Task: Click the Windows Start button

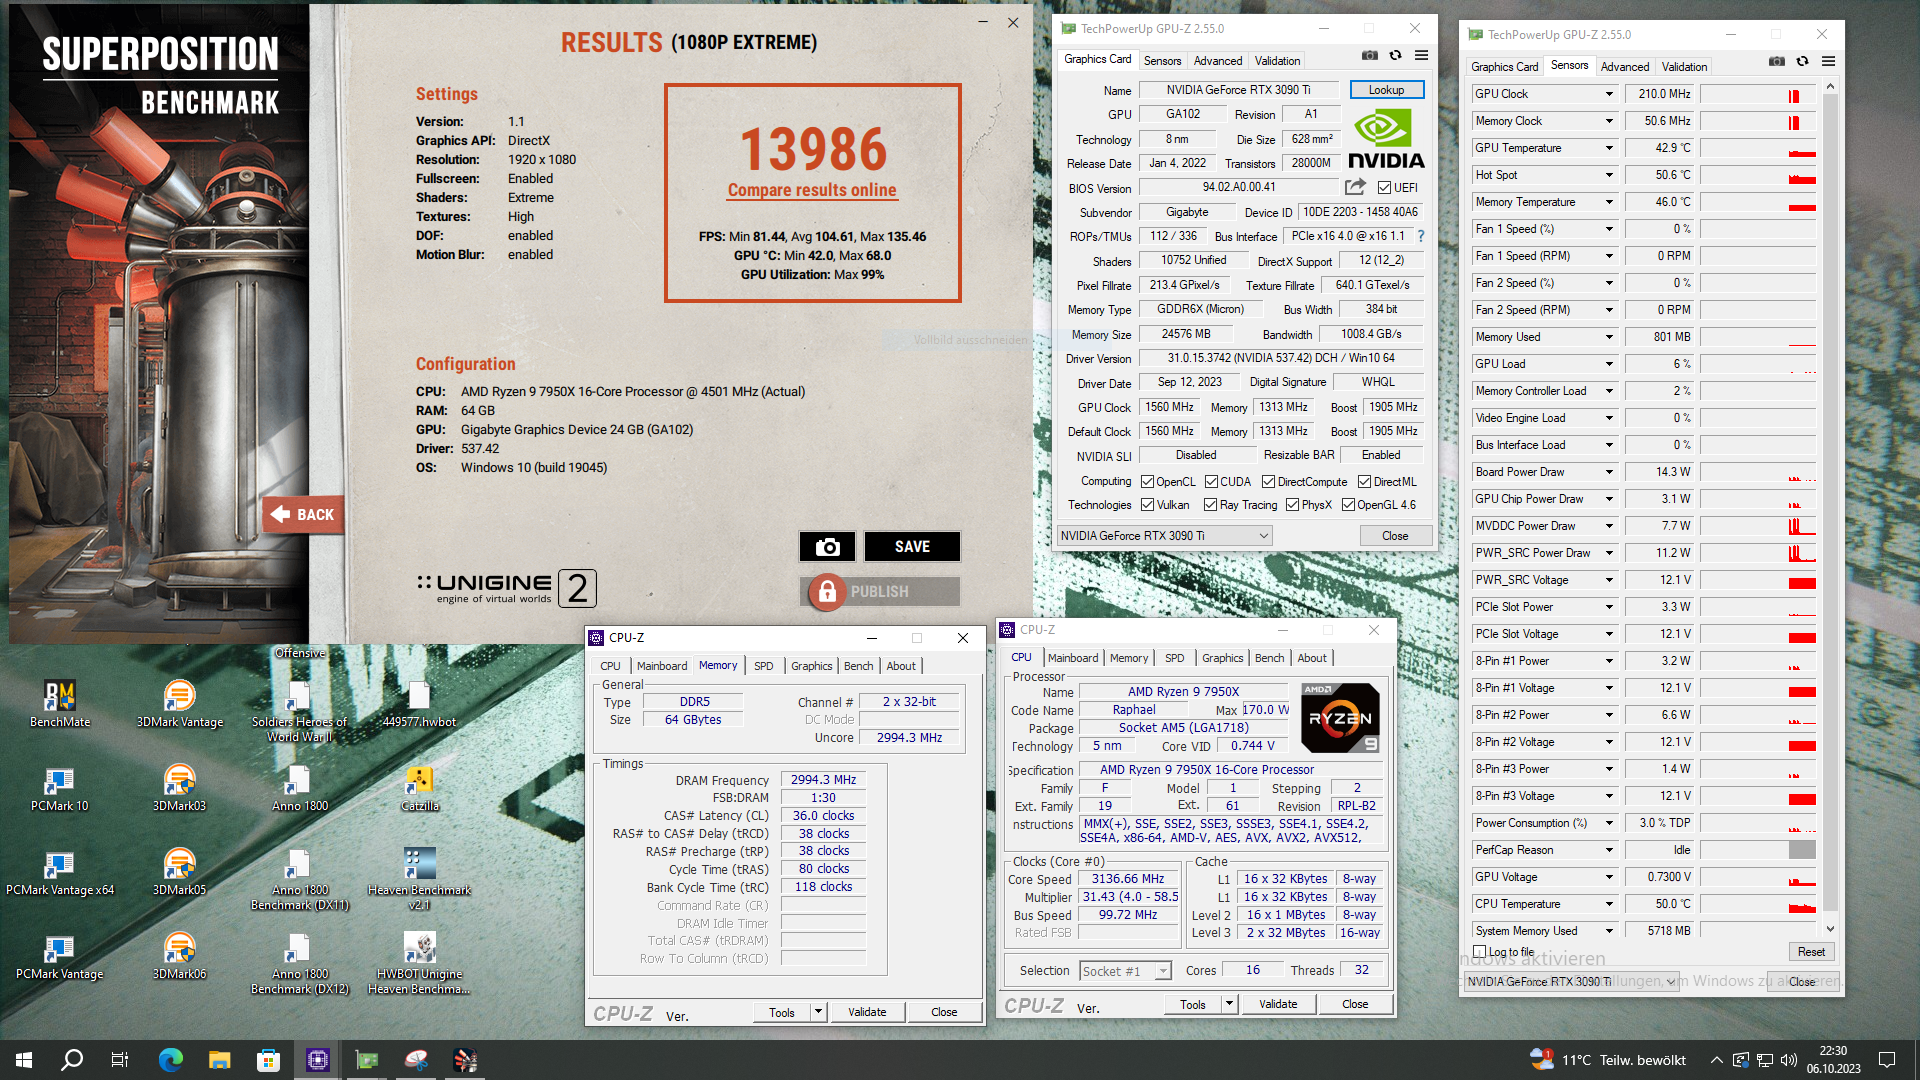Action: (x=24, y=1060)
